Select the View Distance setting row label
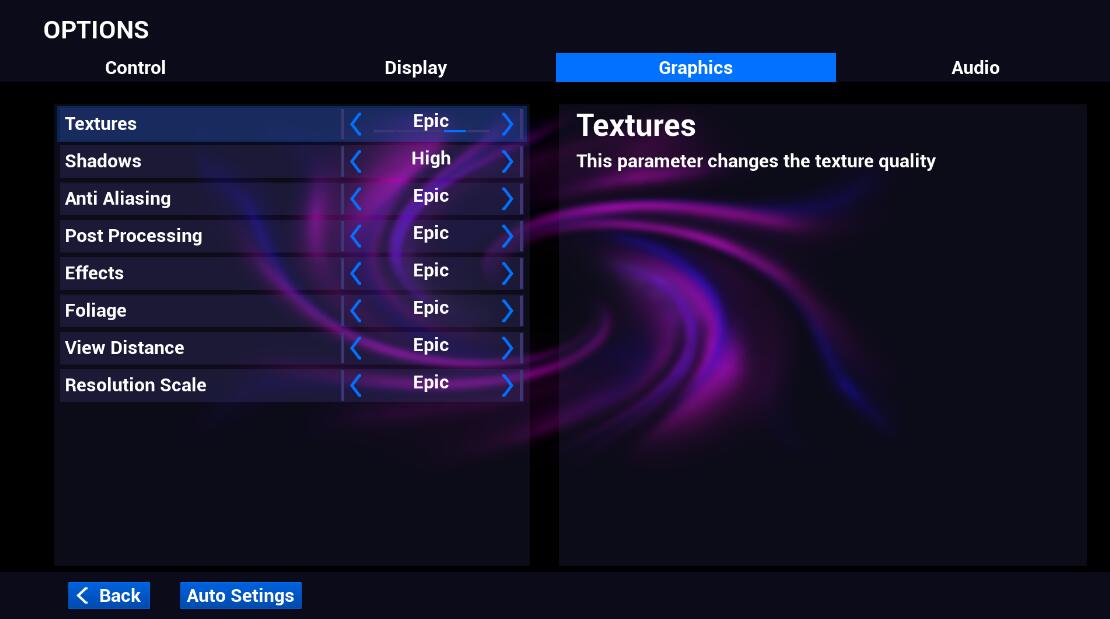The height and width of the screenshot is (619, 1110). [x=125, y=348]
